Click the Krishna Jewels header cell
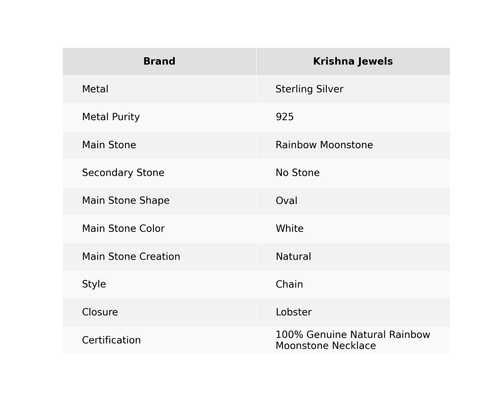 [353, 61]
